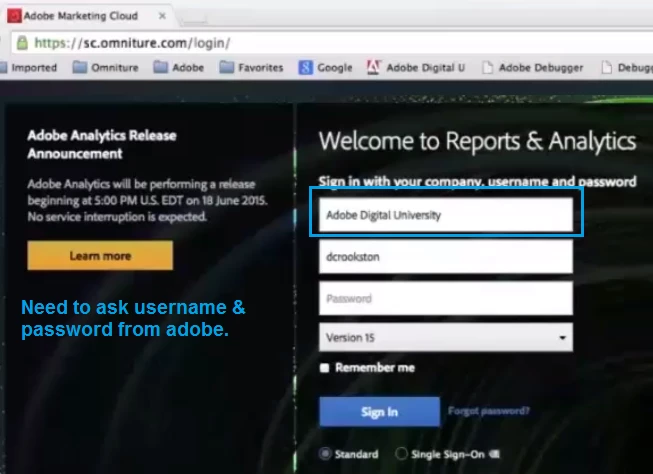Open the Favorites bookmarks folder
Viewport: 653px width, 474px height.
251,67
